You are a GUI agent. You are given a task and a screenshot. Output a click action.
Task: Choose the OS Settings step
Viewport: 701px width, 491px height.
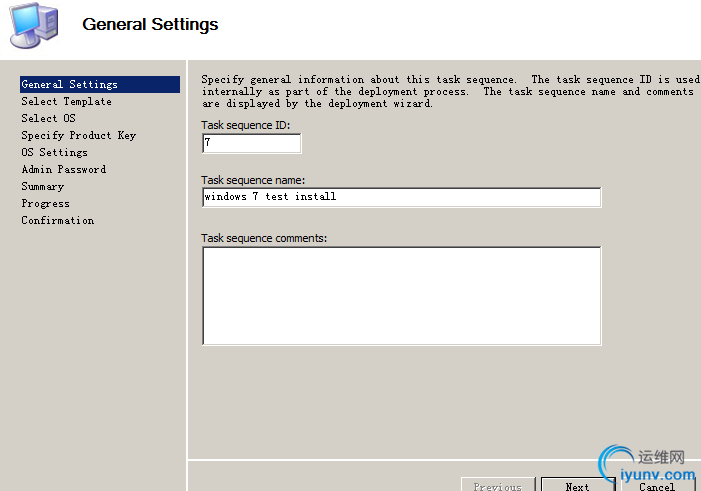pos(54,153)
